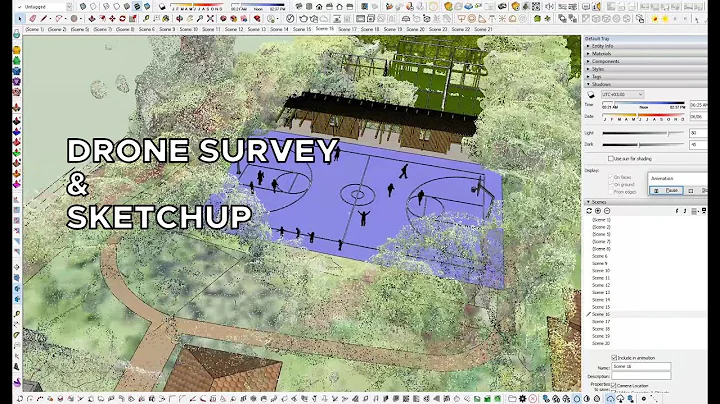The image size is (720, 404).
Task: Click the Pause animation button
Action: (x=667, y=190)
